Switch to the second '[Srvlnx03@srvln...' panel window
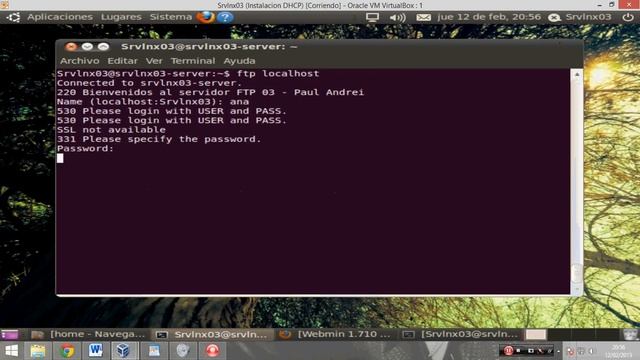The image size is (640, 360). pos(460,334)
